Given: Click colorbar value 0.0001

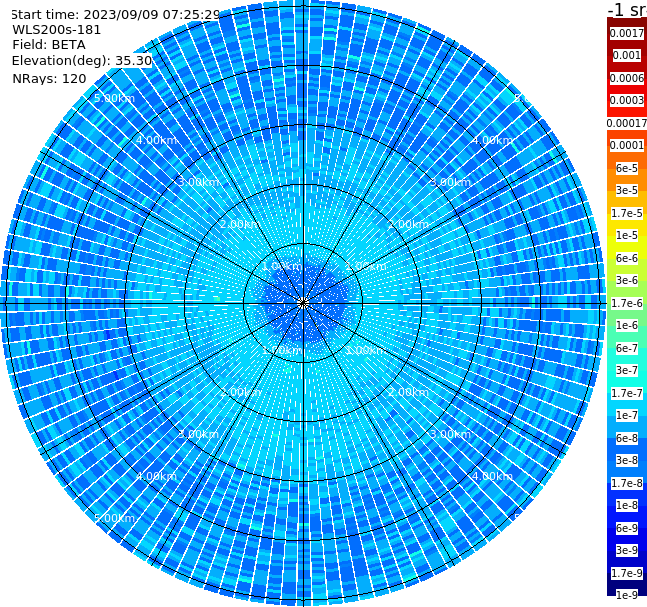Looking at the screenshot, I should pyautogui.click(x=627, y=145).
